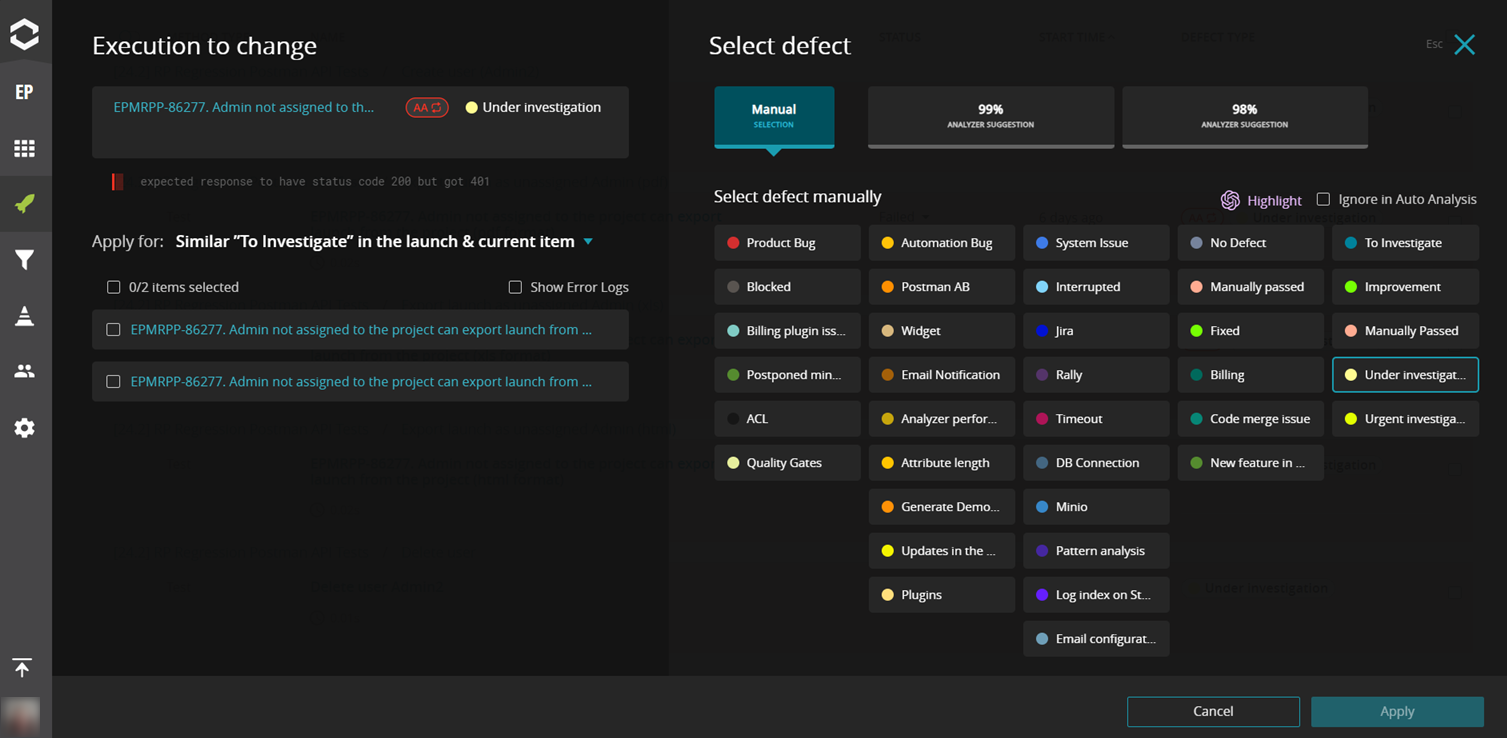Pick the Improvement defect type
The image size is (1507, 738).
tap(1405, 287)
